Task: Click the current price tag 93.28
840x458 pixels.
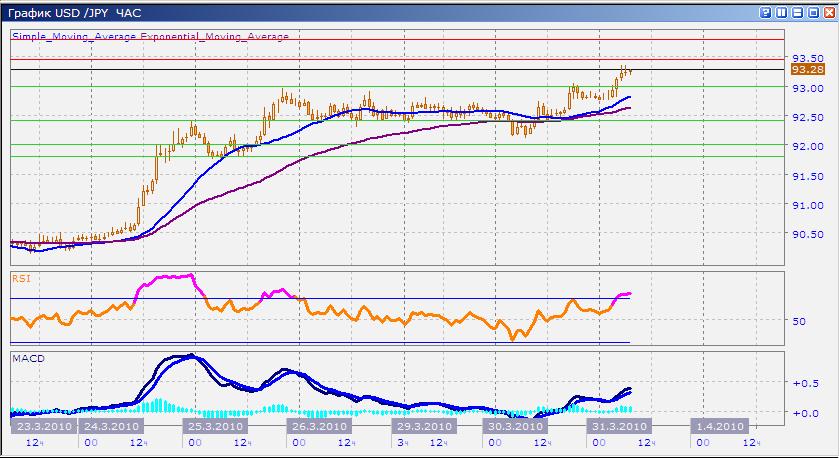Action: coord(807,70)
